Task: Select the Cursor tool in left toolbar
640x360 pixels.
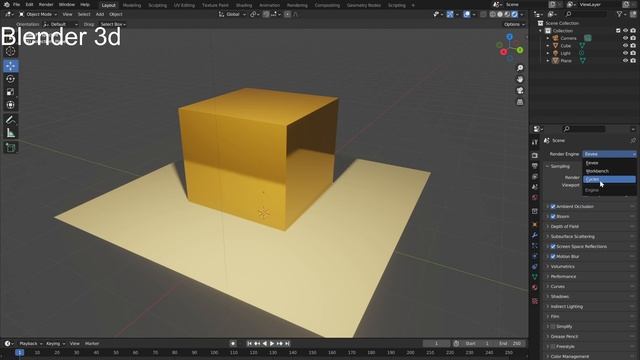Action: 11,51
